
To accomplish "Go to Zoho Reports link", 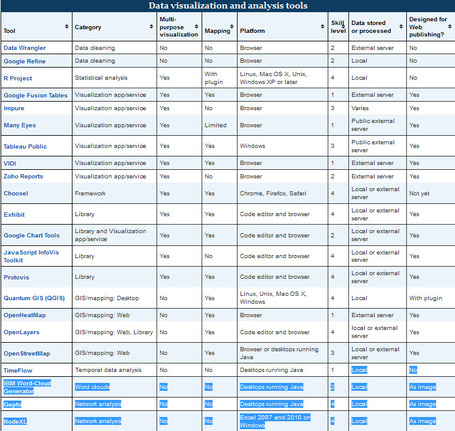I will [23, 176].
